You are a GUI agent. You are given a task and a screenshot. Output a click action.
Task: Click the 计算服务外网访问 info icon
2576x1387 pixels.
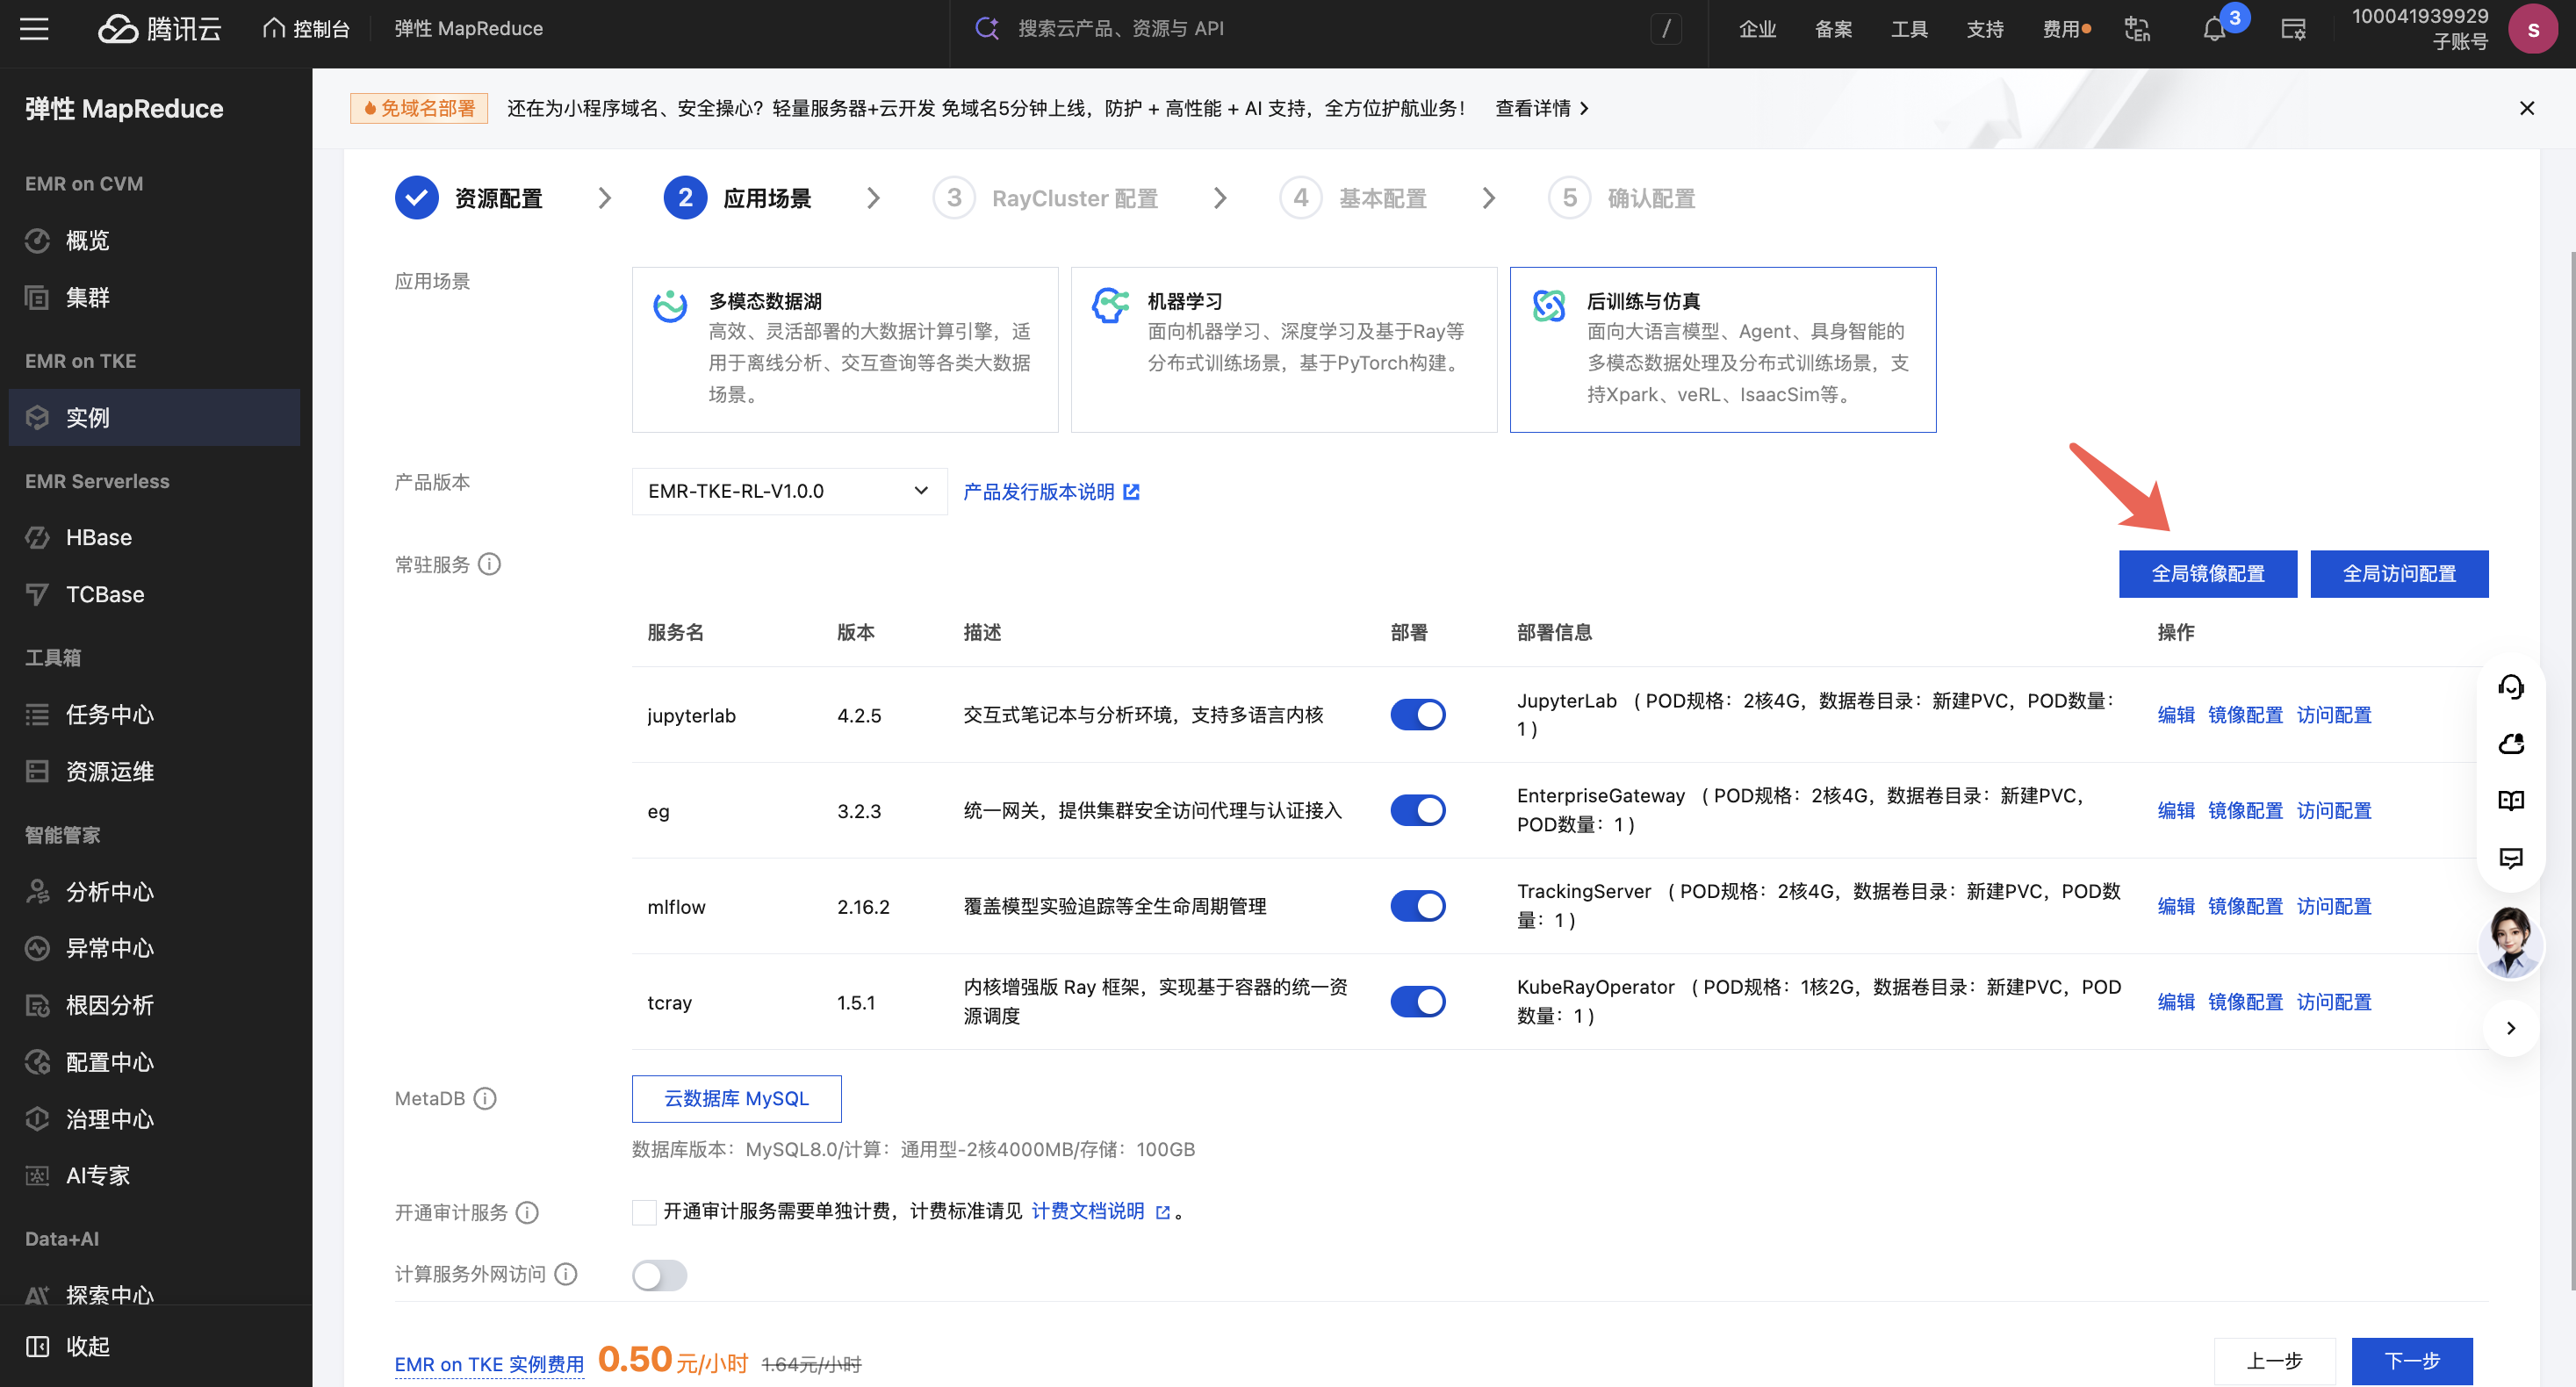566,1273
